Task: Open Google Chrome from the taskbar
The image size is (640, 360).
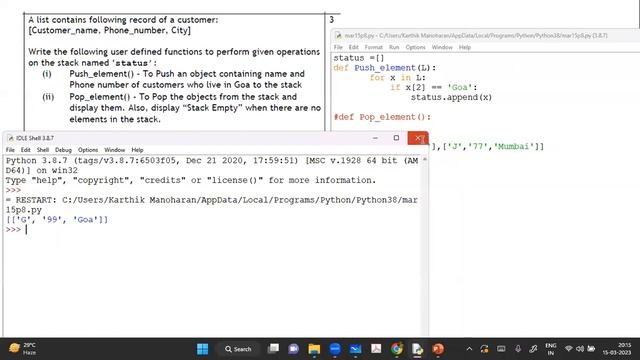Action: pyautogui.click(x=397, y=349)
